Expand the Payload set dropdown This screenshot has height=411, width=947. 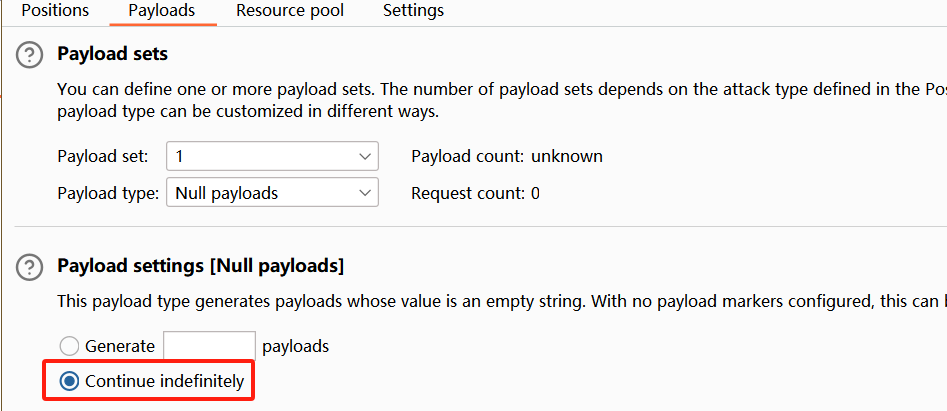272,156
